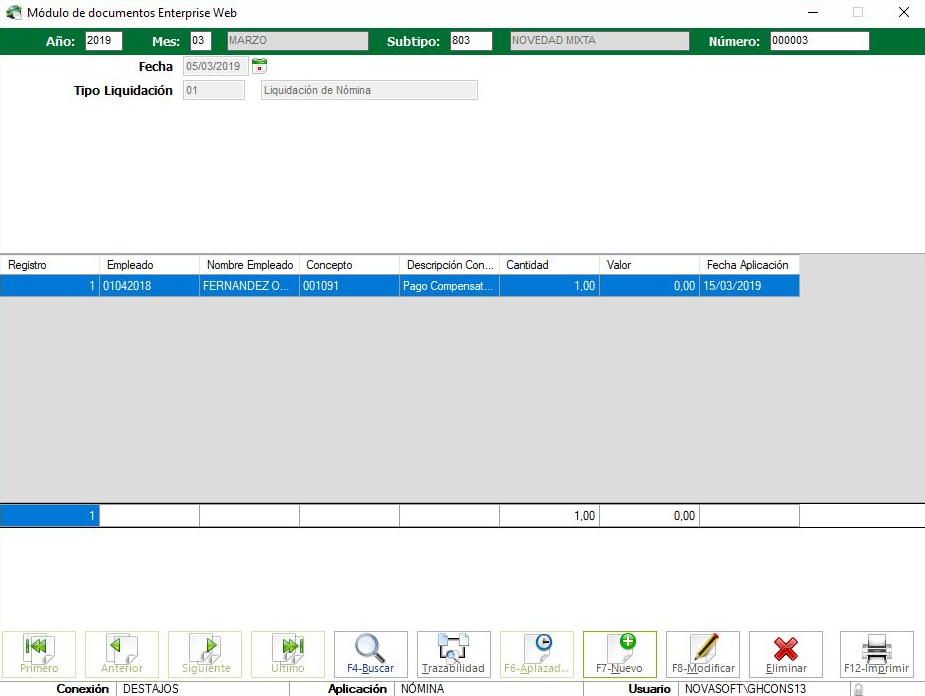Click the F4-Buscar magnifier button

click(x=370, y=654)
